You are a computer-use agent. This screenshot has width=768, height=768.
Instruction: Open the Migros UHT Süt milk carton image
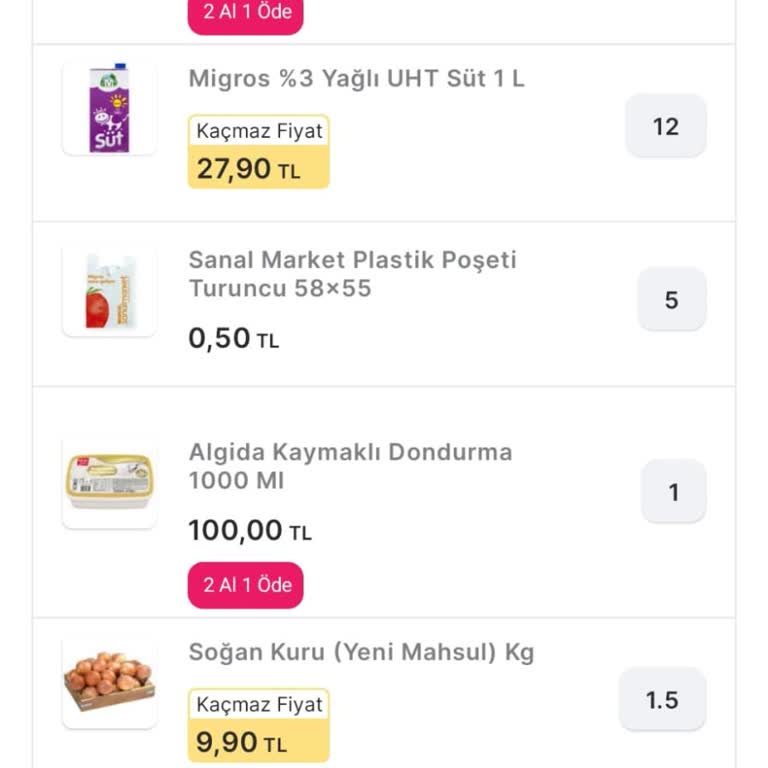pos(109,109)
